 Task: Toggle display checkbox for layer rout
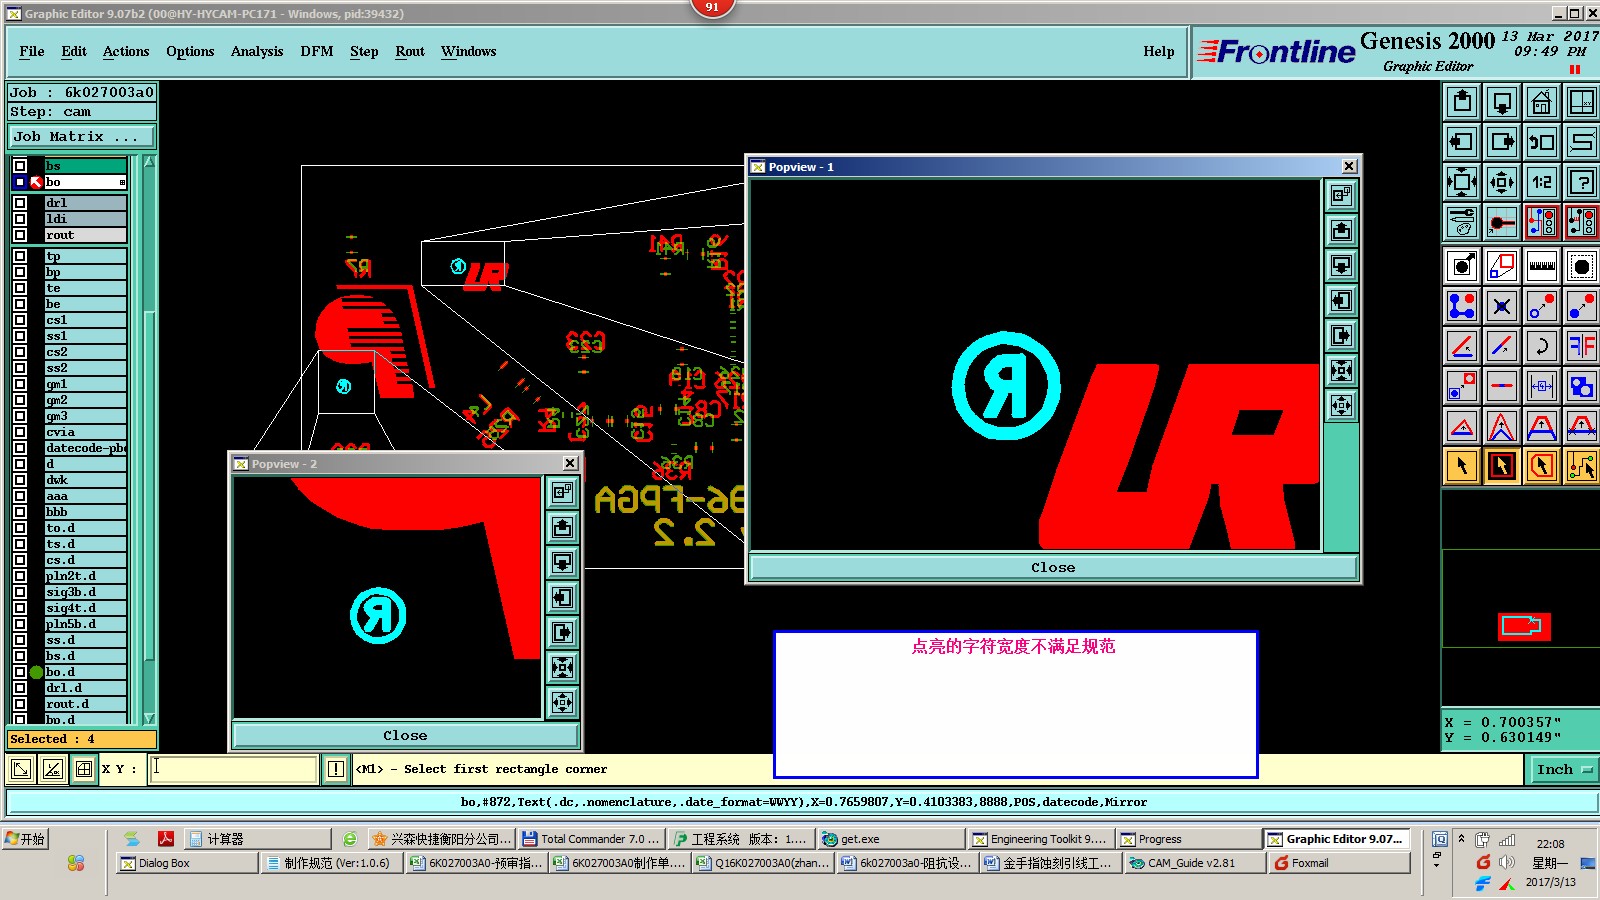20,235
